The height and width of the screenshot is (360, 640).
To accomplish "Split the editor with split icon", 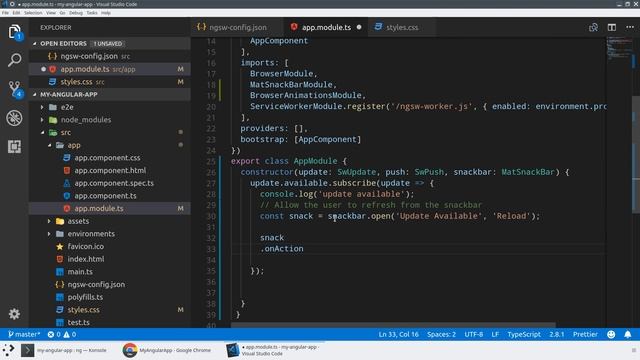I will [x=611, y=27].
